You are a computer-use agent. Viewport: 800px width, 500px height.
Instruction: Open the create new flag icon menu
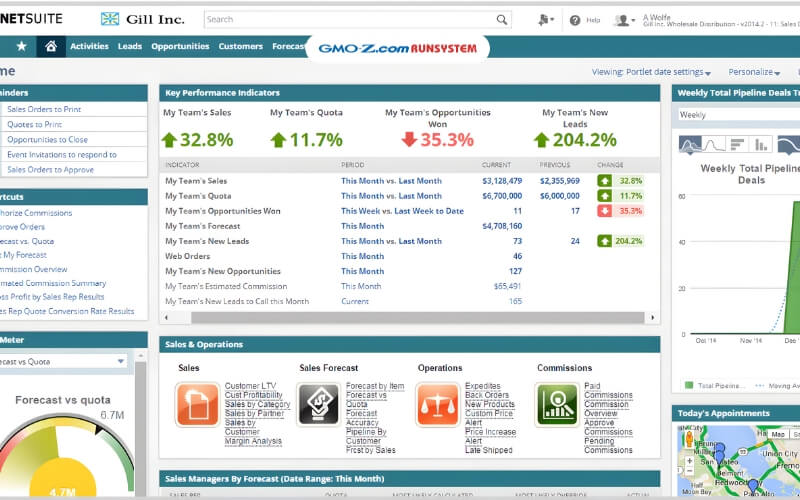point(545,20)
